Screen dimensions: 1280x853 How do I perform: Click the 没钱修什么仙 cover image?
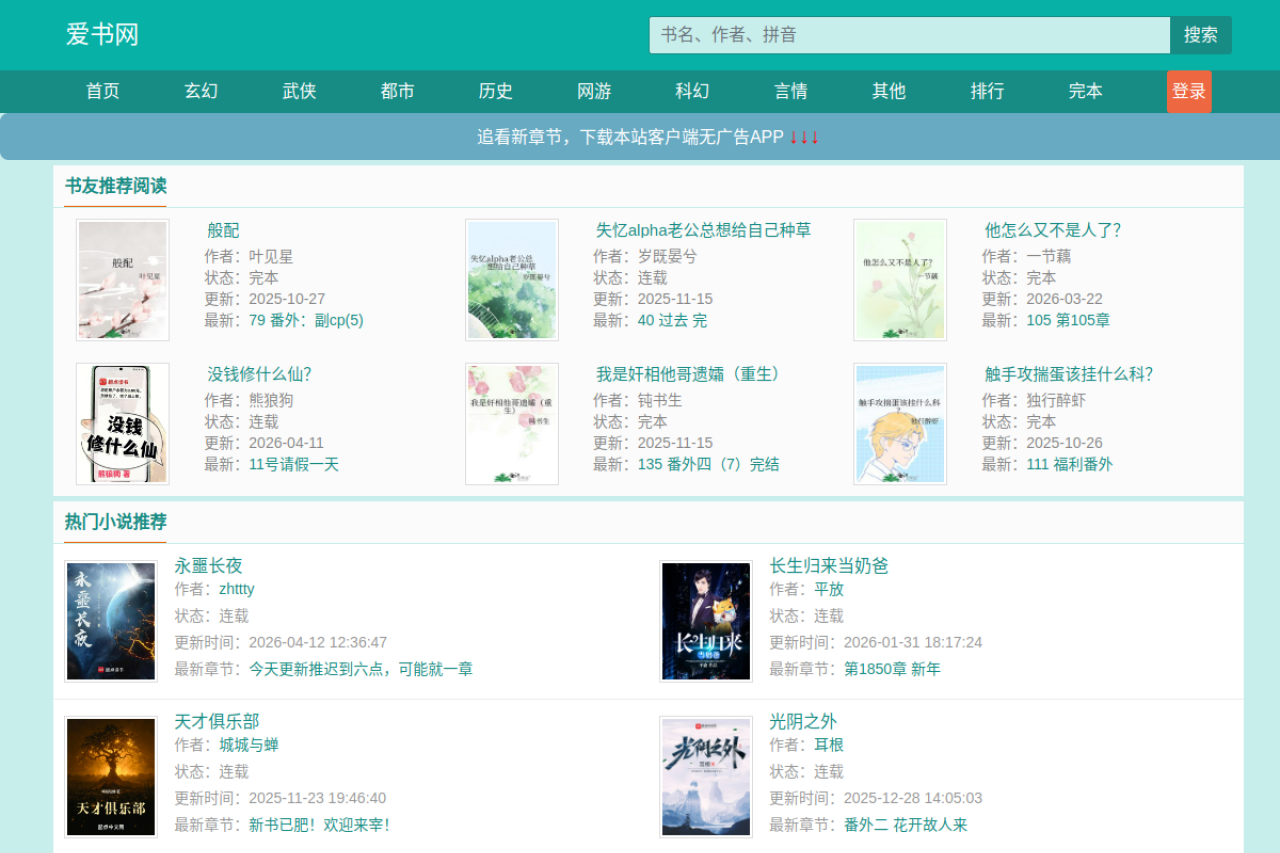click(x=122, y=424)
